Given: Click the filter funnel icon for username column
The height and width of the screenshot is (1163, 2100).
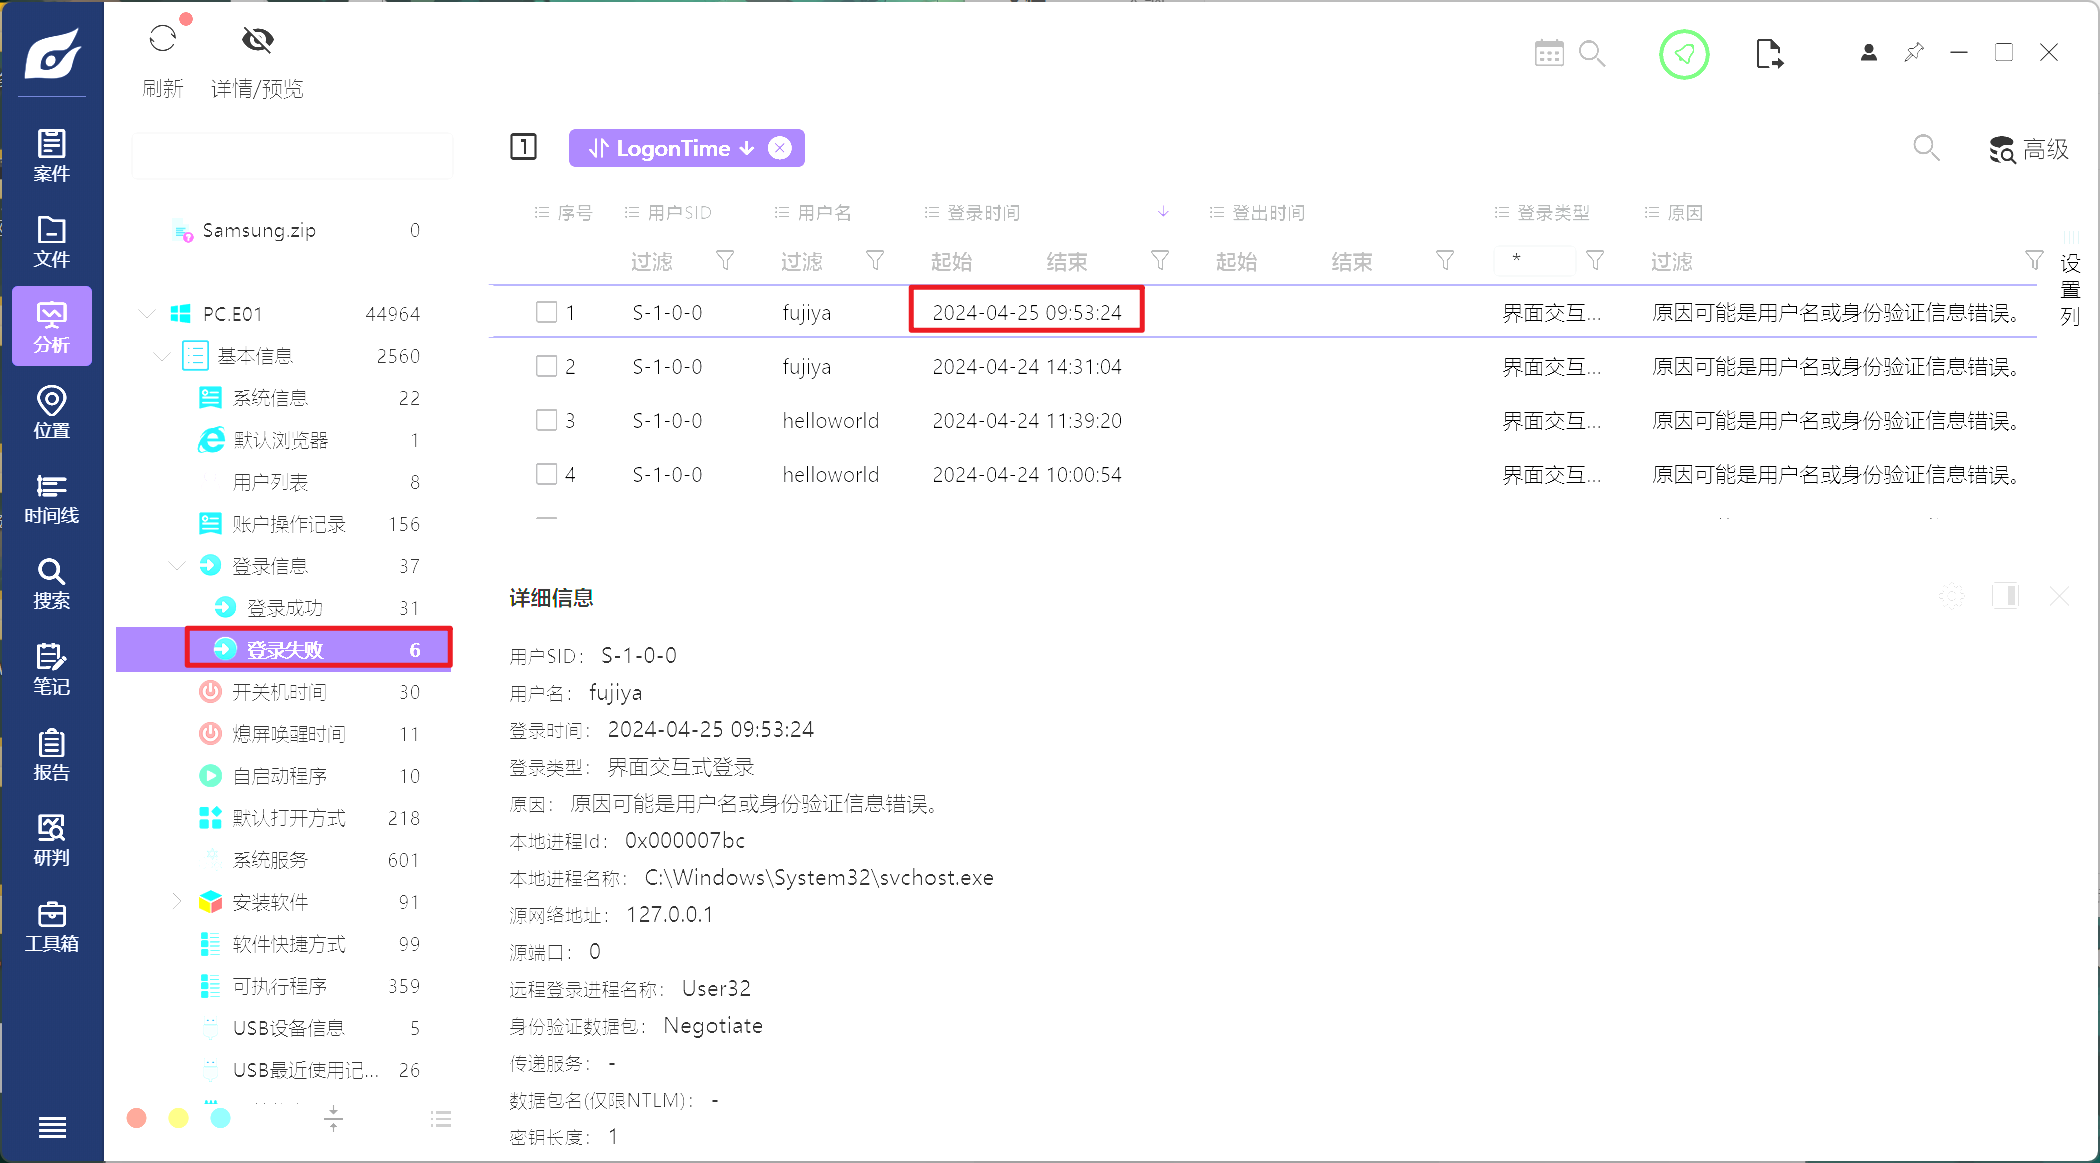Looking at the screenshot, I should click(875, 261).
